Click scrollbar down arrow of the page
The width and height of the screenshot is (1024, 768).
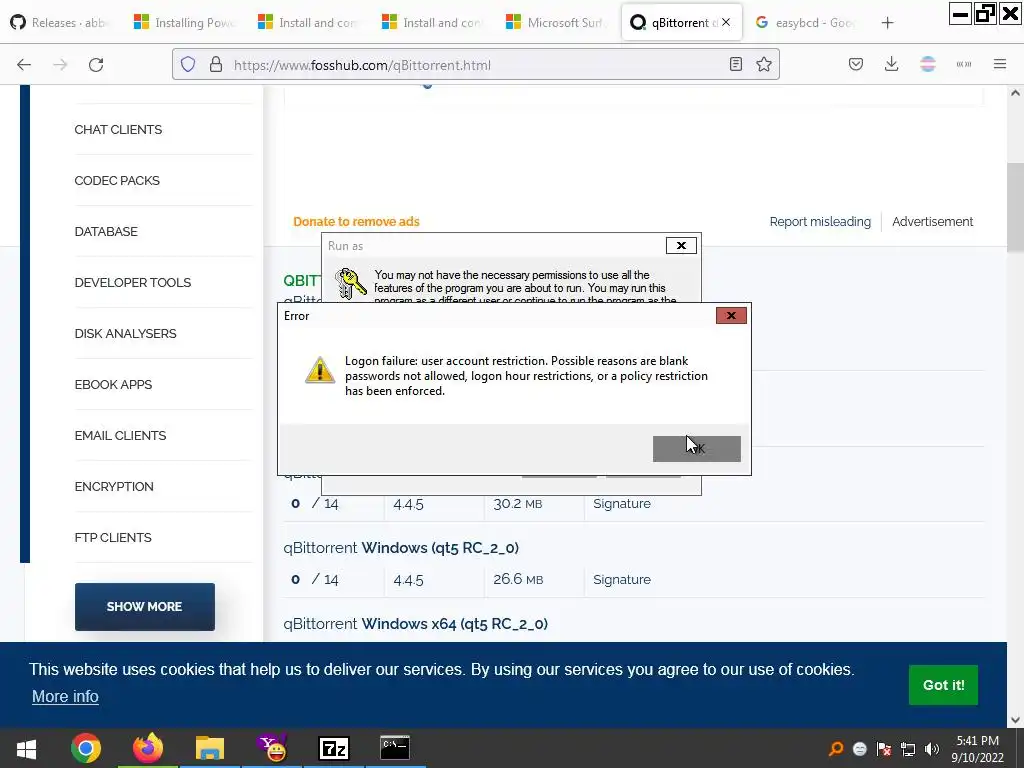click(1015, 720)
